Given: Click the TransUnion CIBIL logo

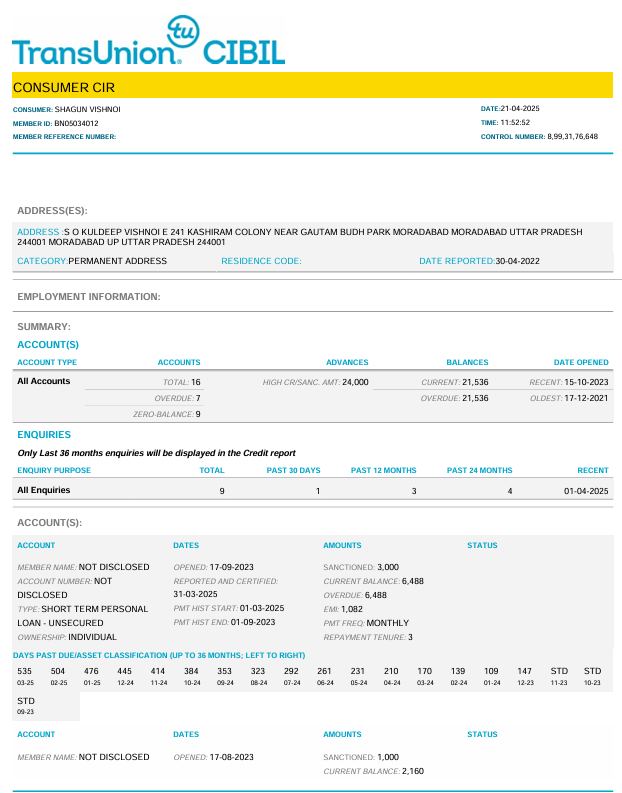Looking at the screenshot, I should point(149,40).
